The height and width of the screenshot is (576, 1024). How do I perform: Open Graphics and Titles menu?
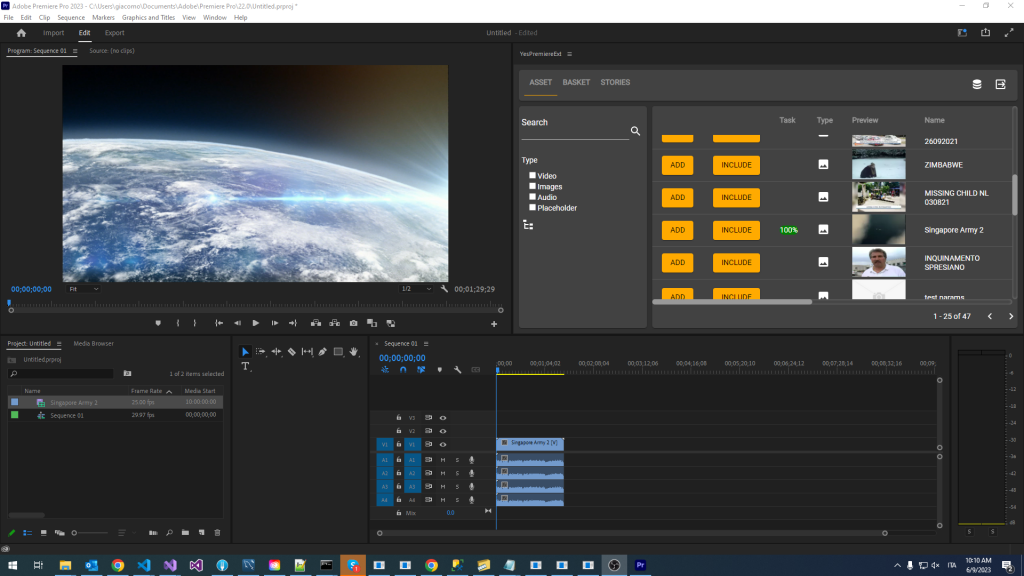point(148,18)
